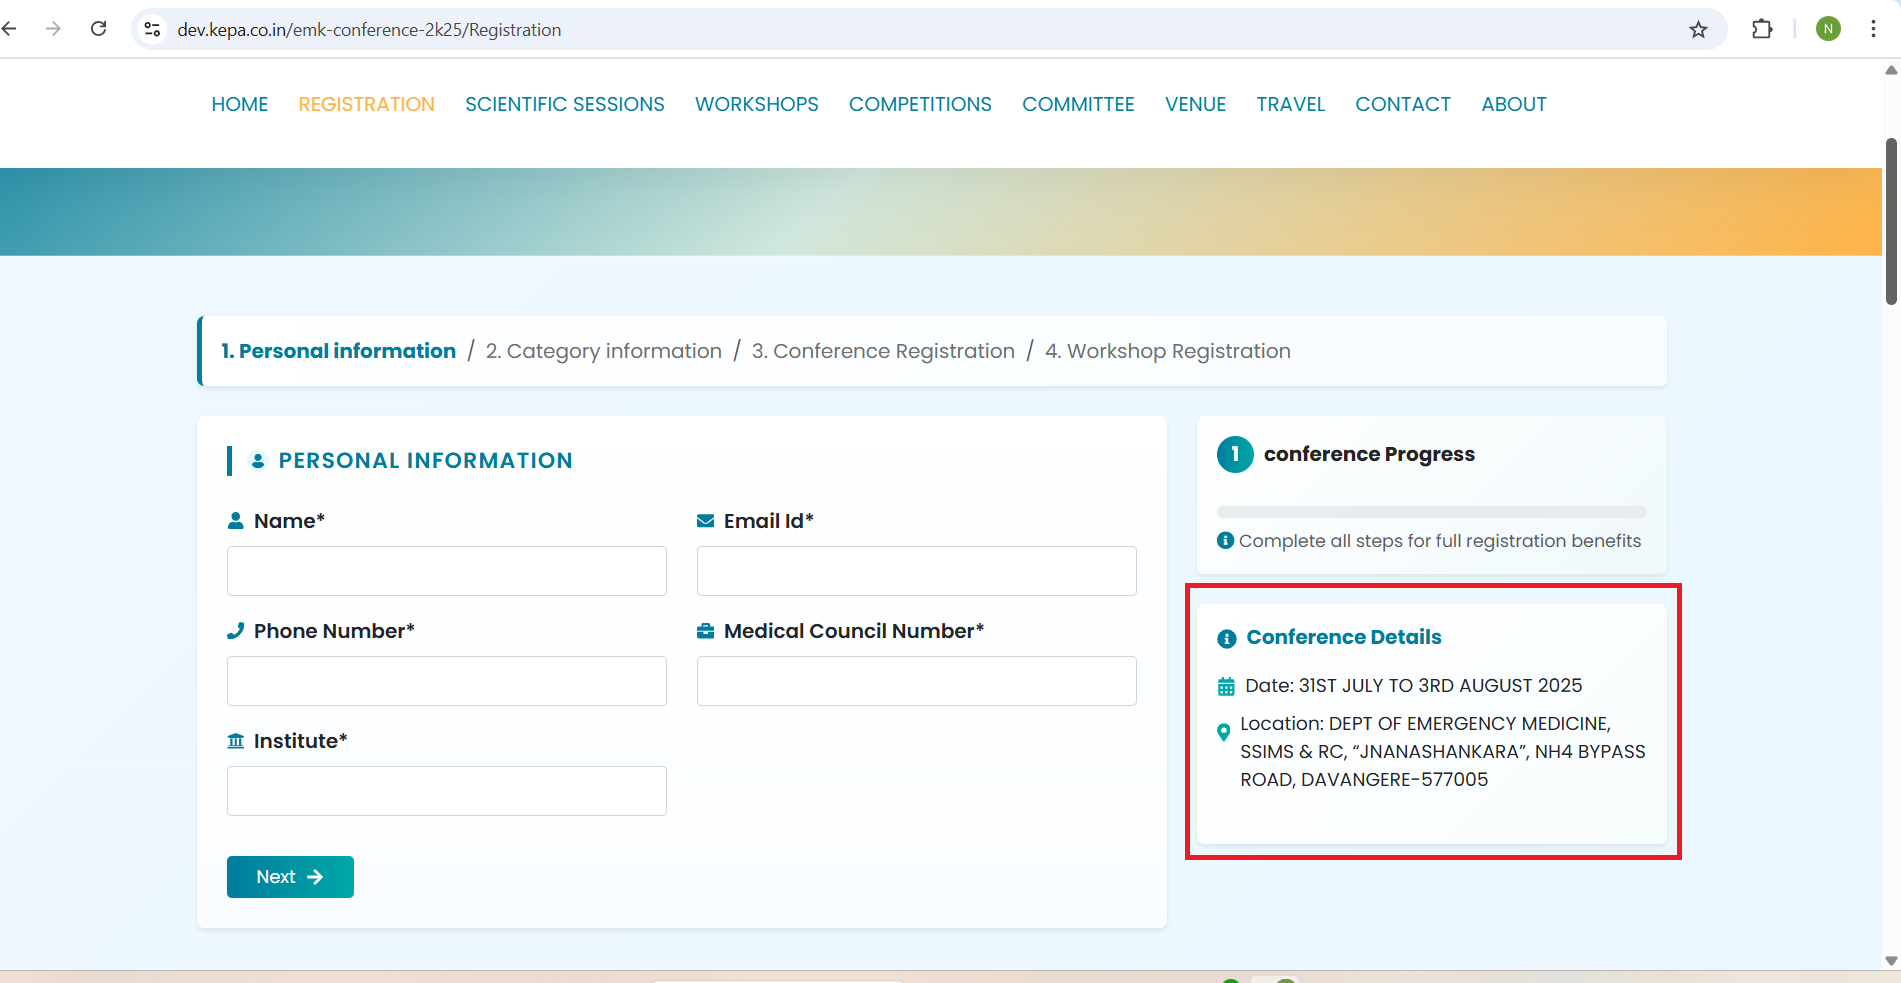This screenshot has width=1901, height=983.
Task: Reload the page with the refresh icon
Action: click(x=98, y=29)
